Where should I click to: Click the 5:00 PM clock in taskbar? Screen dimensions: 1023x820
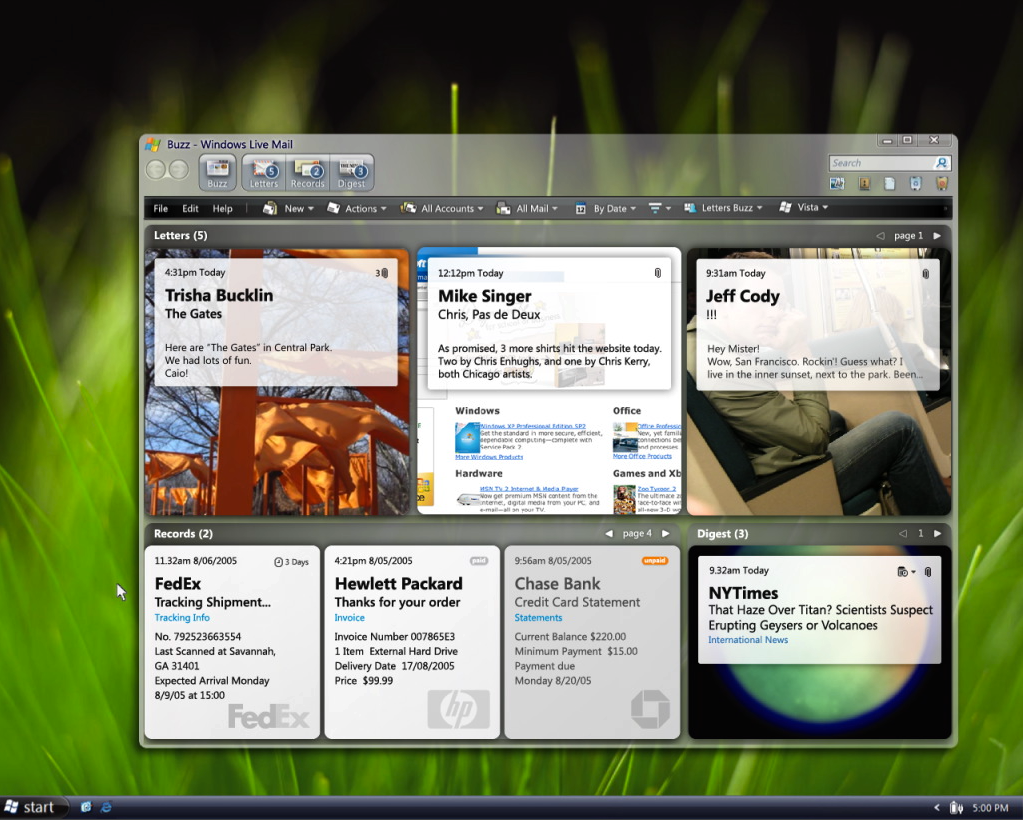coord(990,808)
